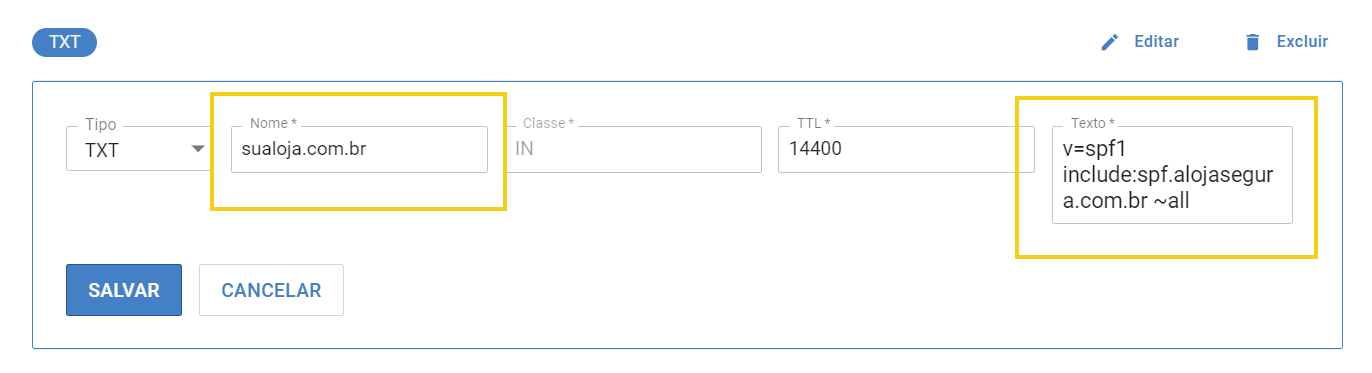Open the Tipo combo box showing TXT
The image size is (1372, 373).
click(x=139, y=149)
